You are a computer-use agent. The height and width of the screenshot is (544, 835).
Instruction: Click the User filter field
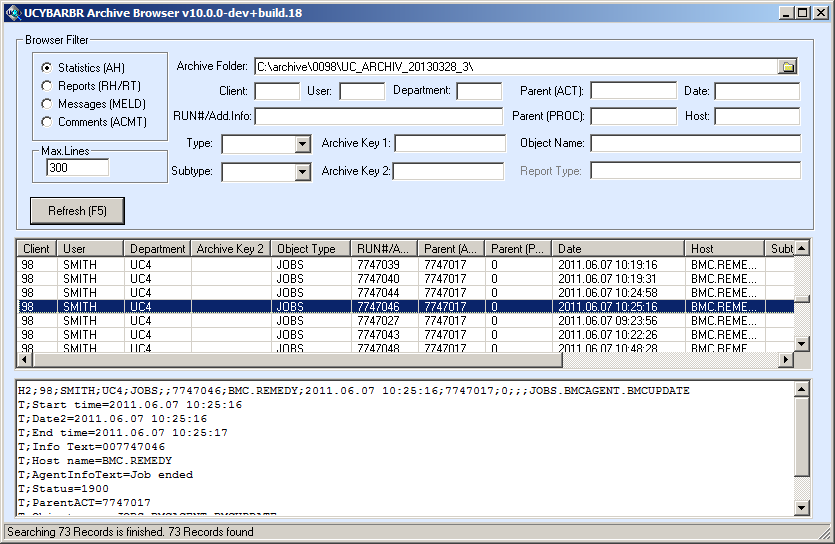(x=362, y=91)
